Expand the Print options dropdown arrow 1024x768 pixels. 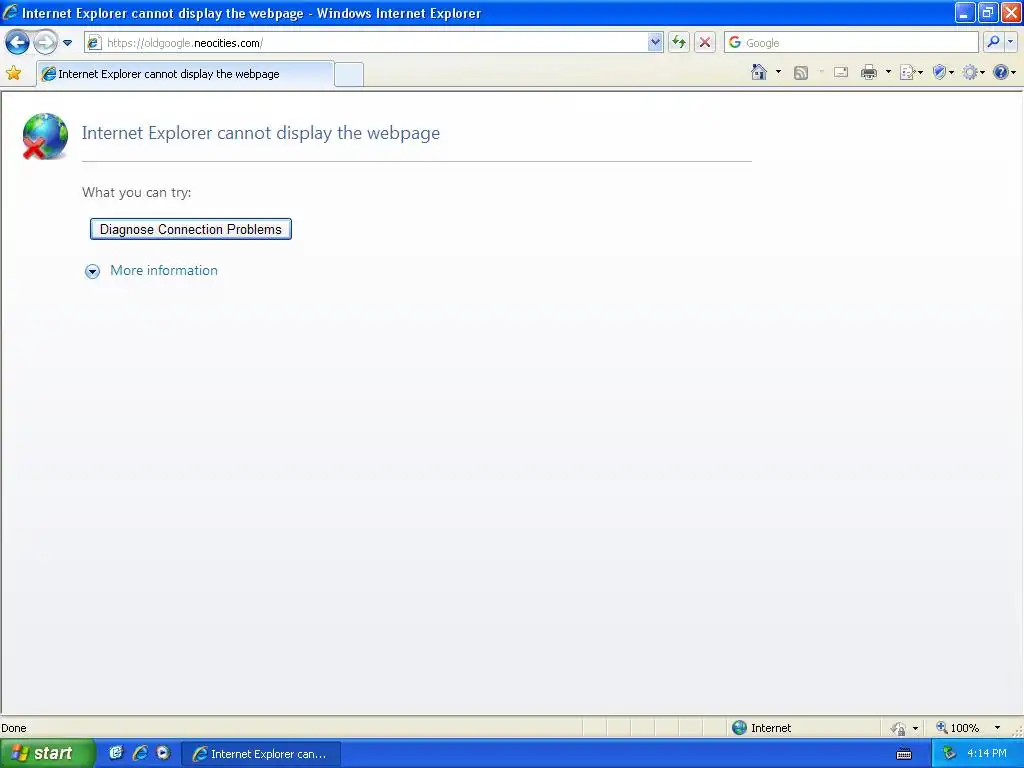pos(888,72)
